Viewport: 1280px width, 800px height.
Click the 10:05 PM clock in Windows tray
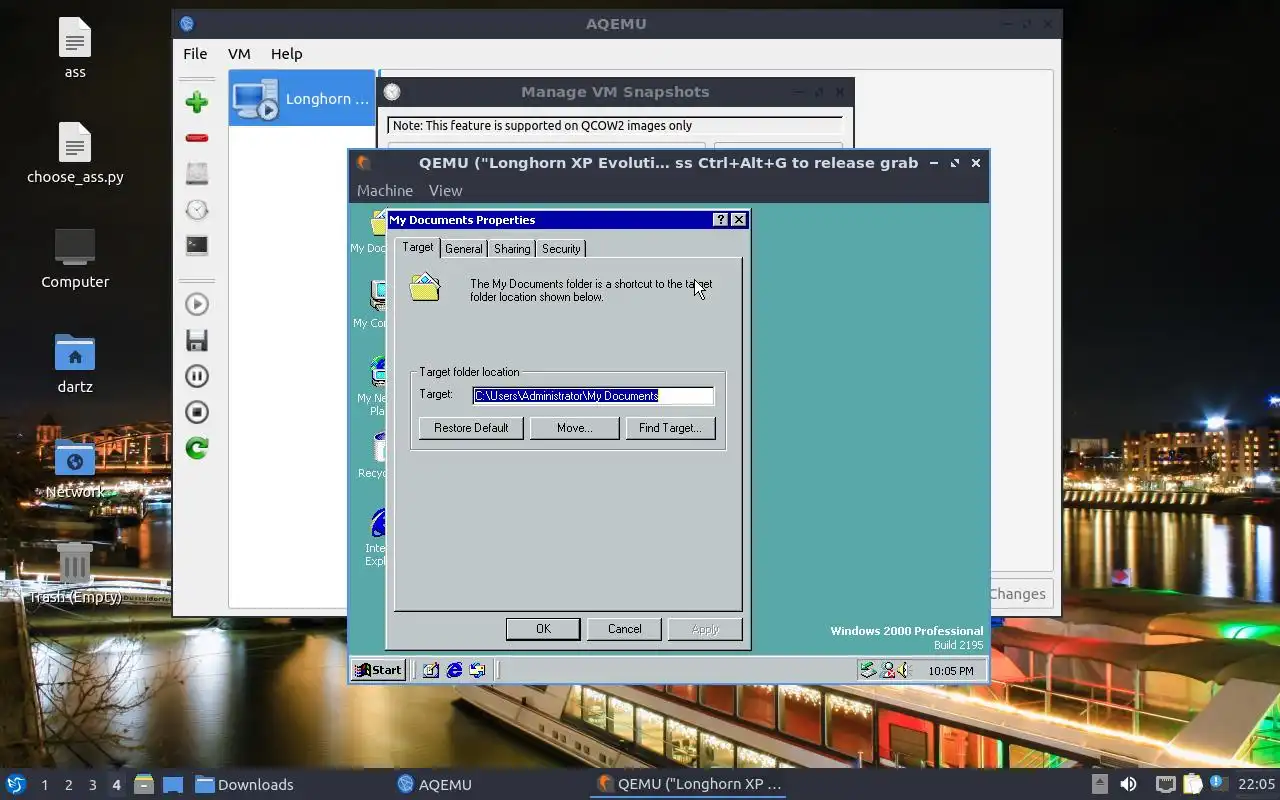950,671
